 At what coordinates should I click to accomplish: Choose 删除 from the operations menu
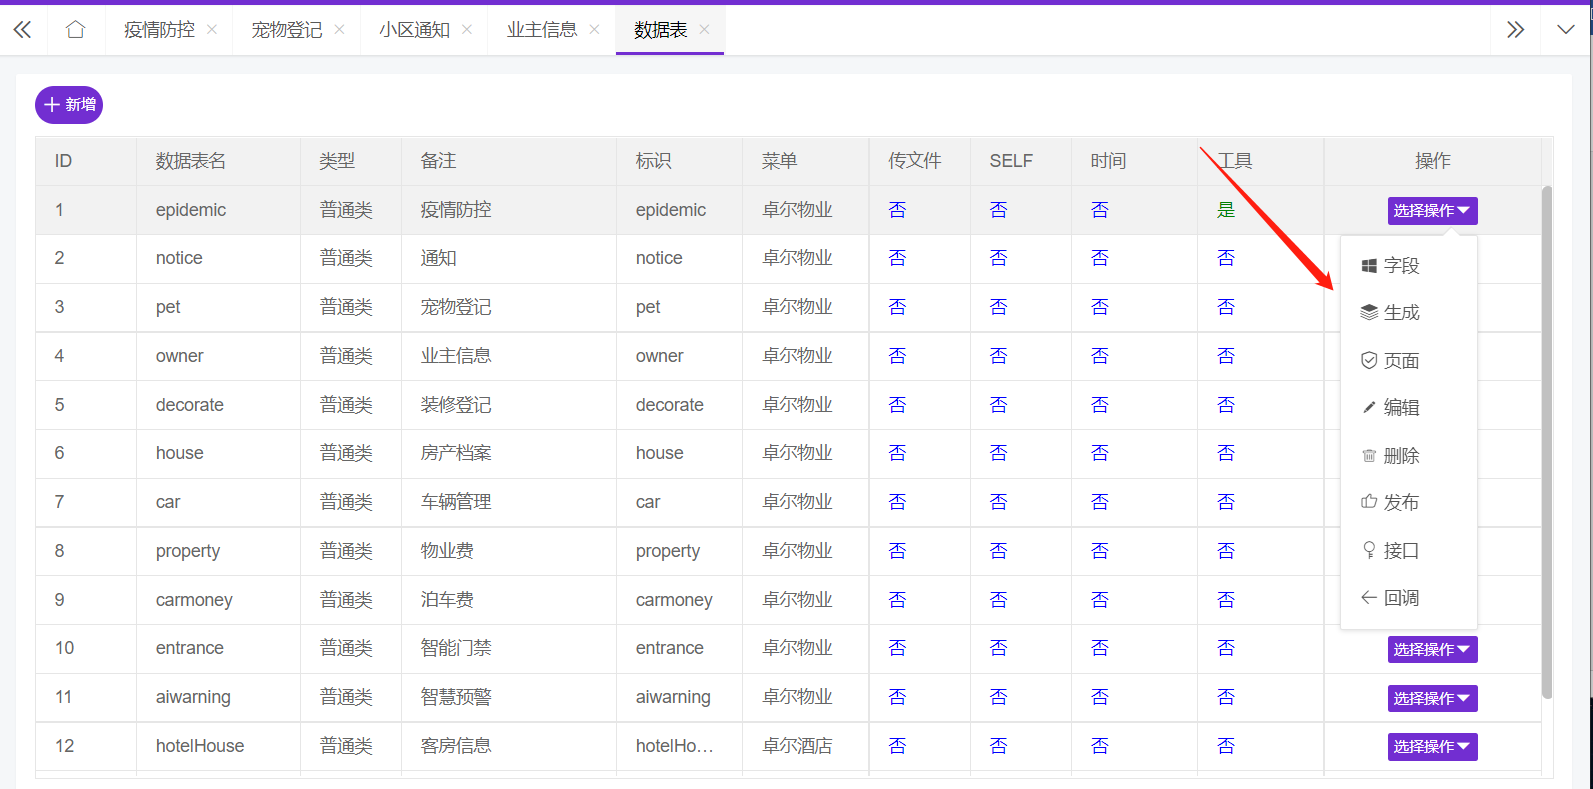[1408, 456]
